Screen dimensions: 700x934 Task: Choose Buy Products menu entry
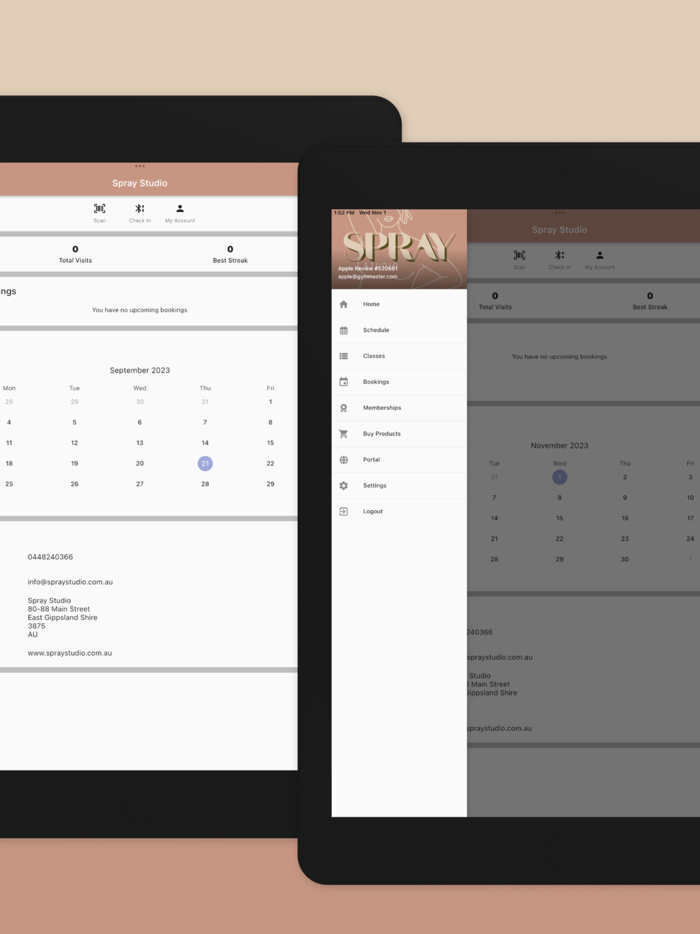tap(399, 434)
